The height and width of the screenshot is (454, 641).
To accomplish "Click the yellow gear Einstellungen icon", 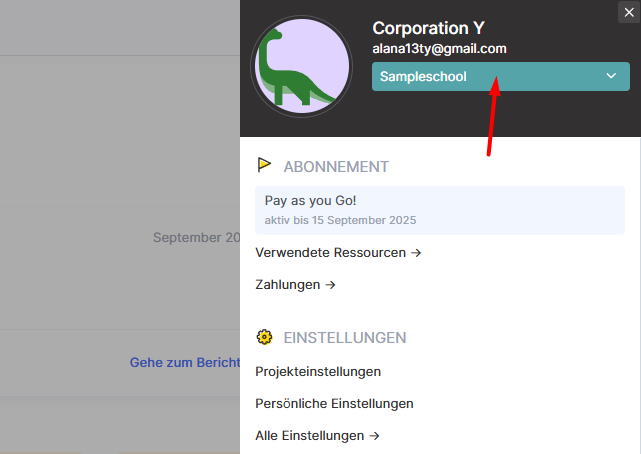I will coord(265,337).
